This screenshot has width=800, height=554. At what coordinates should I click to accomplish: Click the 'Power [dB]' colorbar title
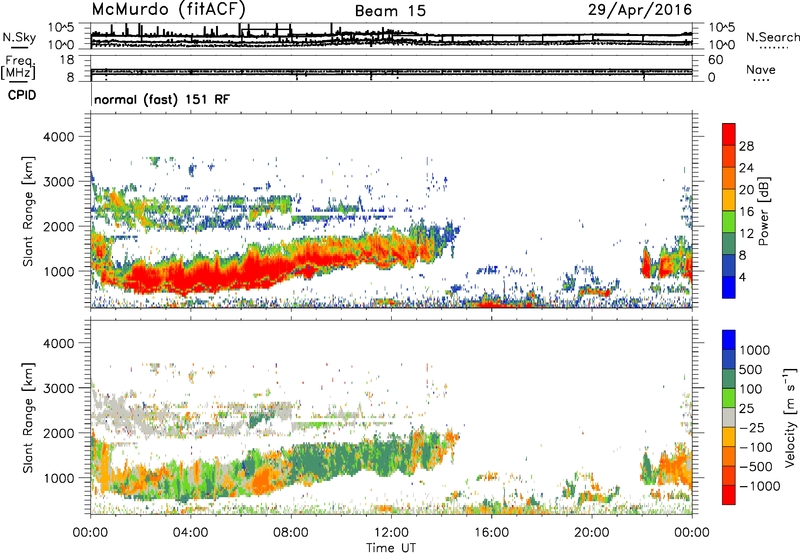tap(763, 211)
